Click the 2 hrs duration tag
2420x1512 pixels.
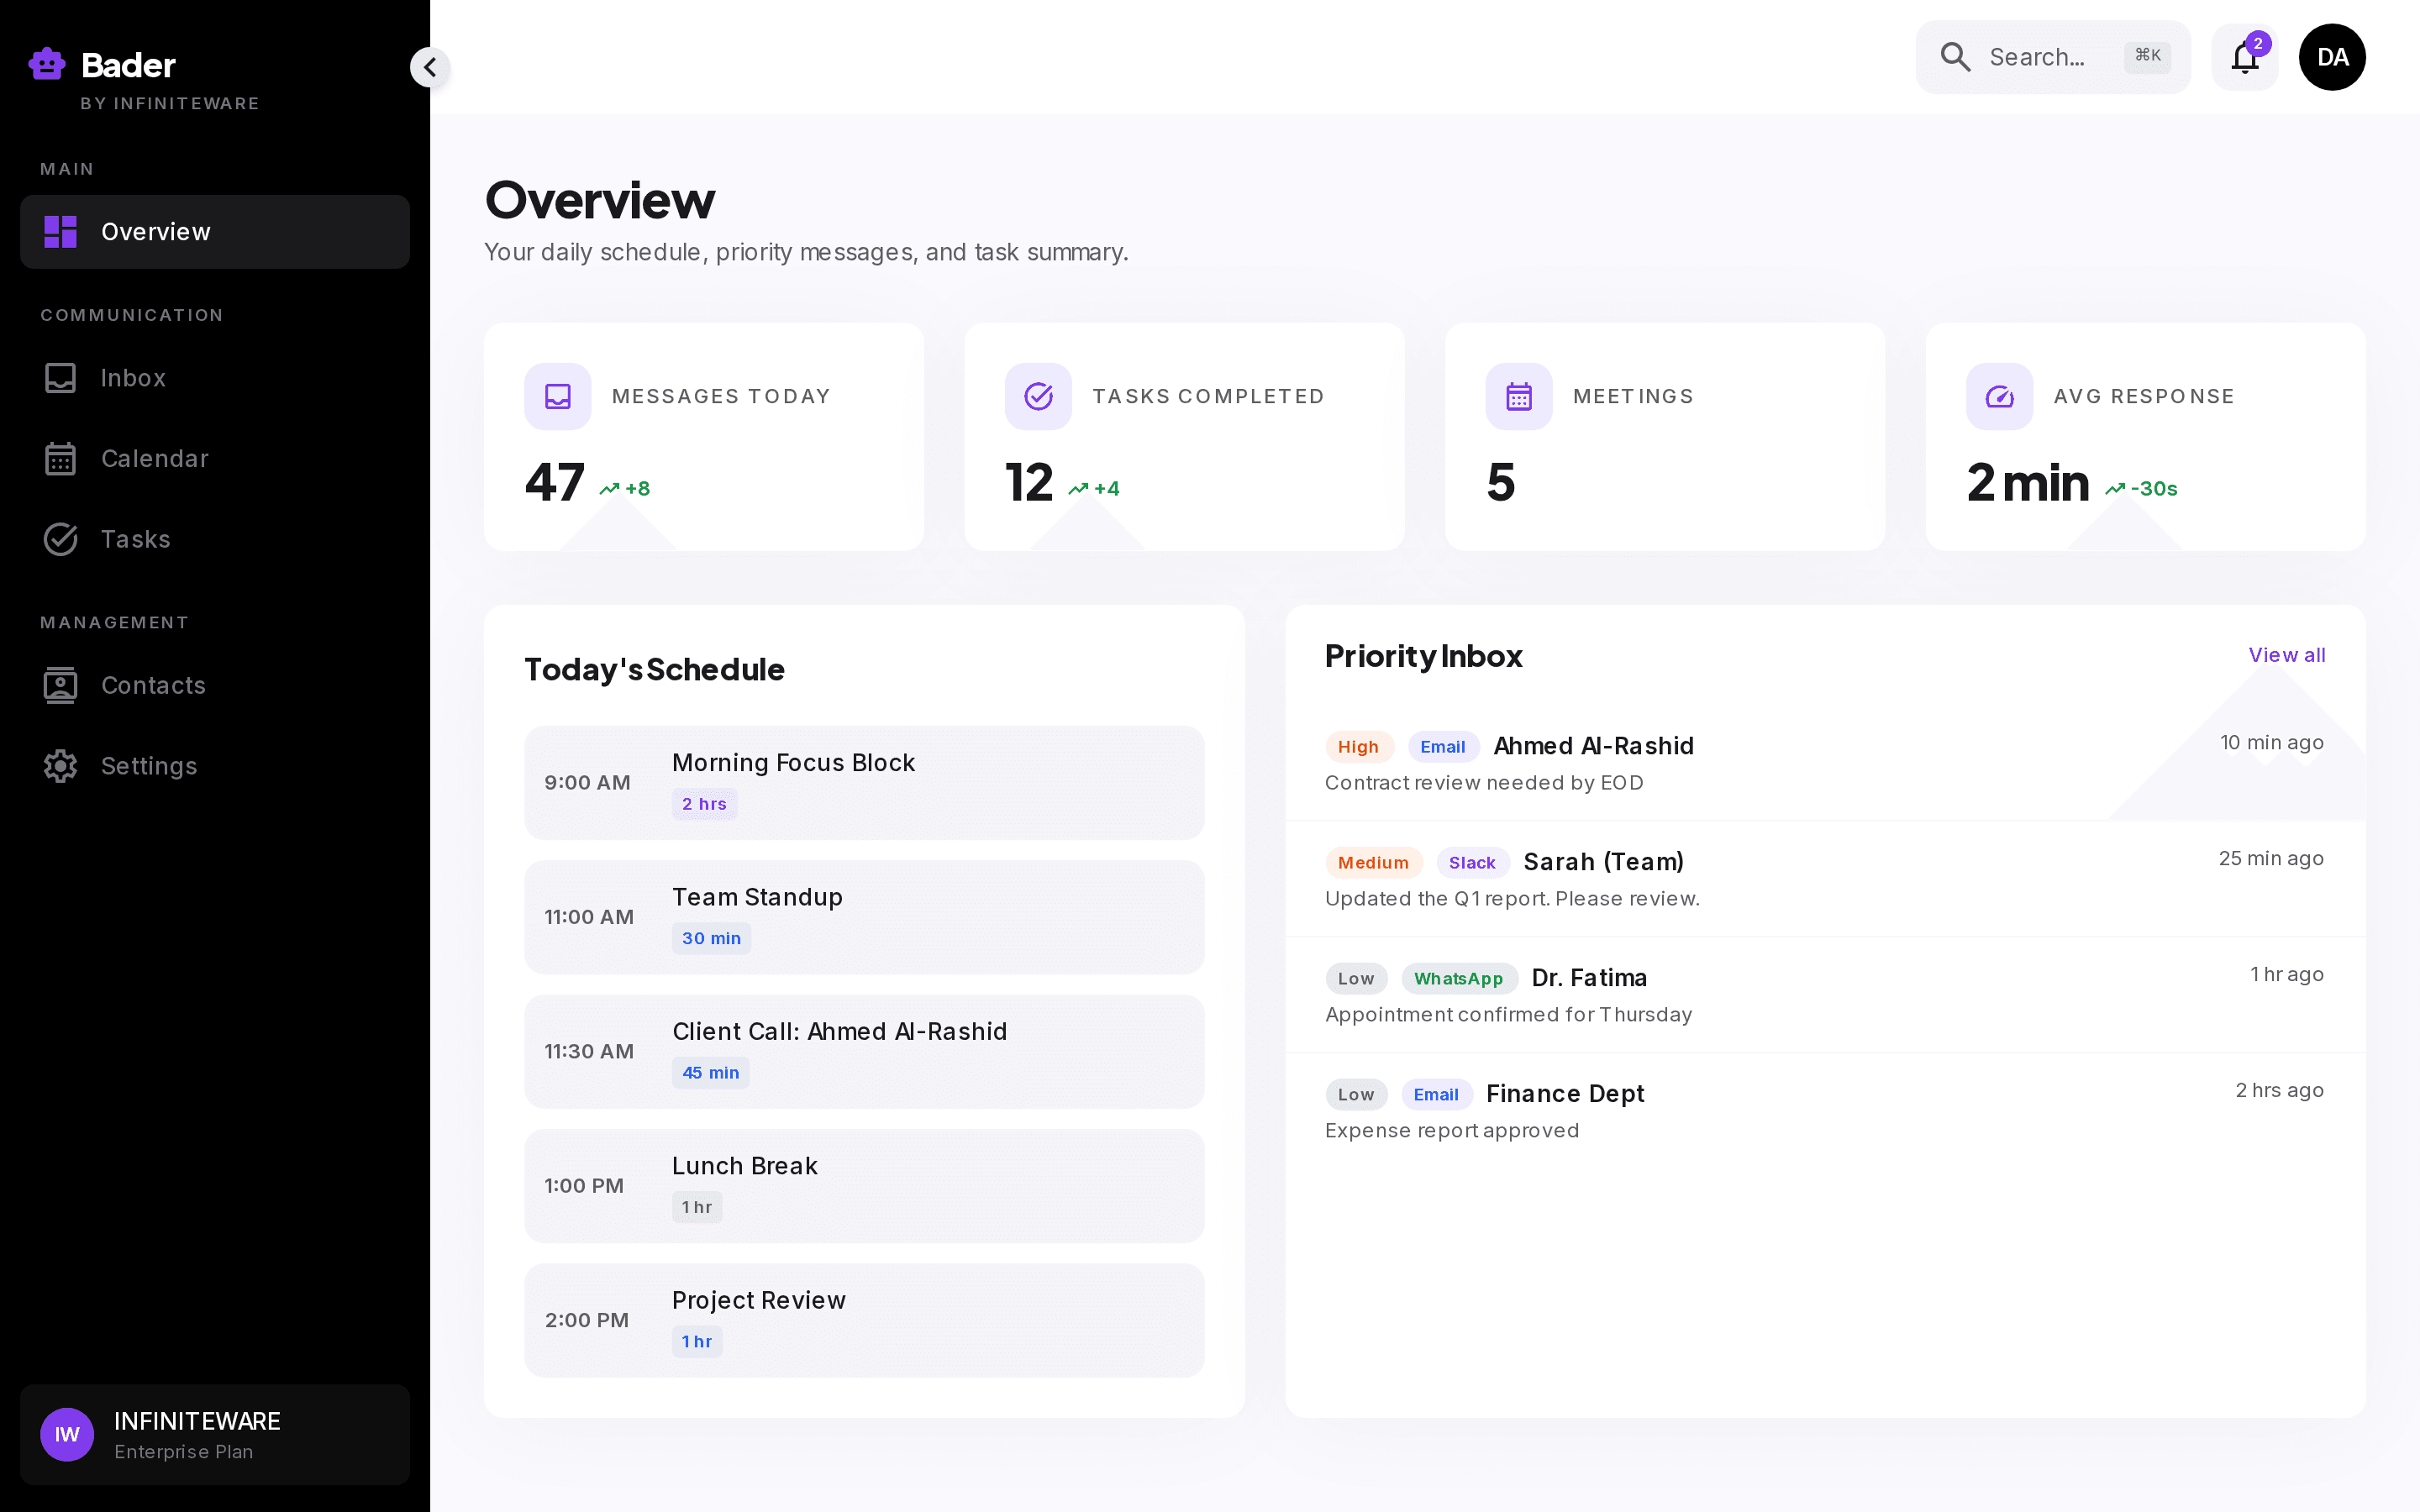[x=704, y=804]
